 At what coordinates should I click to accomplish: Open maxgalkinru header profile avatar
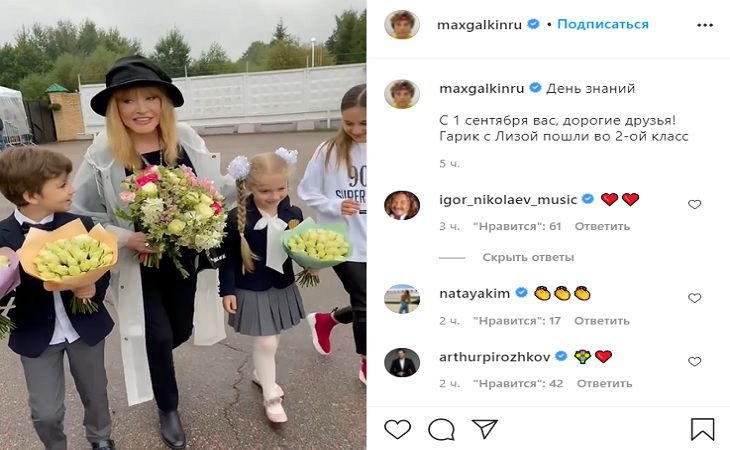[402, 24]
